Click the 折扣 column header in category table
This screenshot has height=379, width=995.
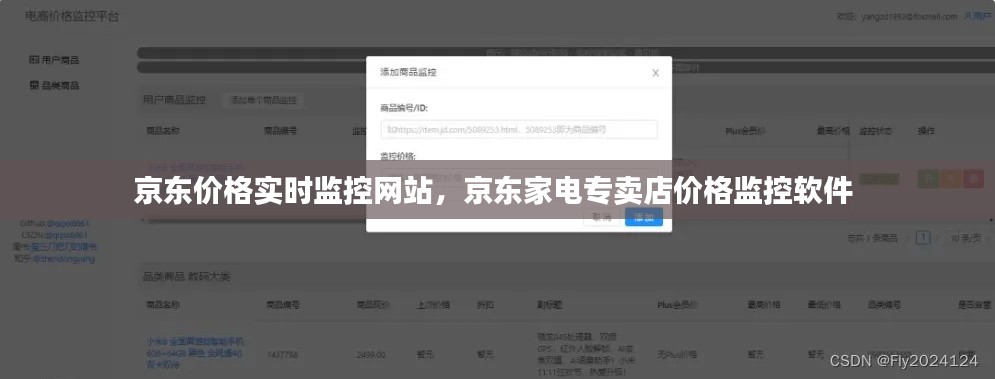pos(485,305)
